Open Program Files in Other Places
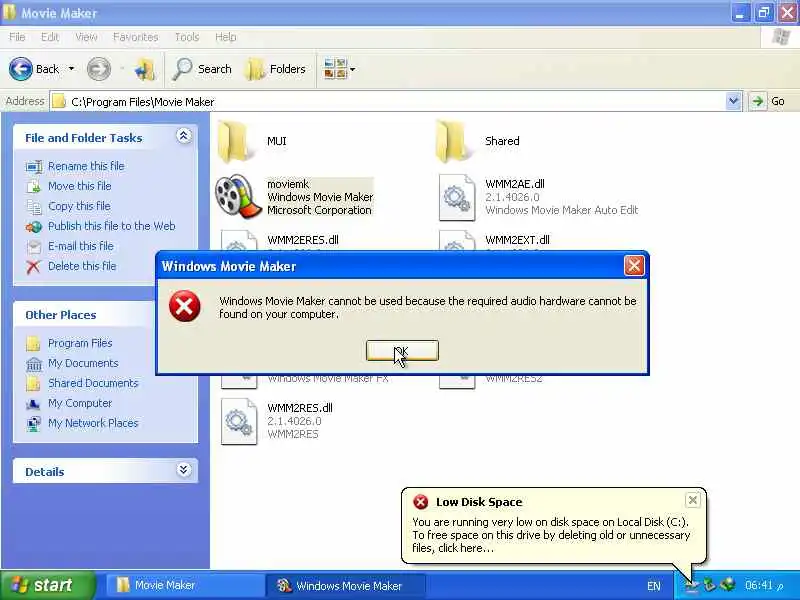 [x=80, y=343]
